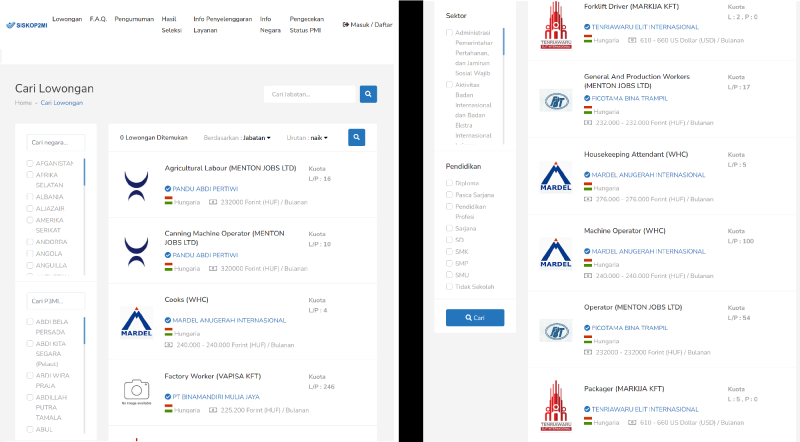Click salary money icon on Cooks (WHC) listing
This screenshot has height=442, width=800.
[168, 345]
